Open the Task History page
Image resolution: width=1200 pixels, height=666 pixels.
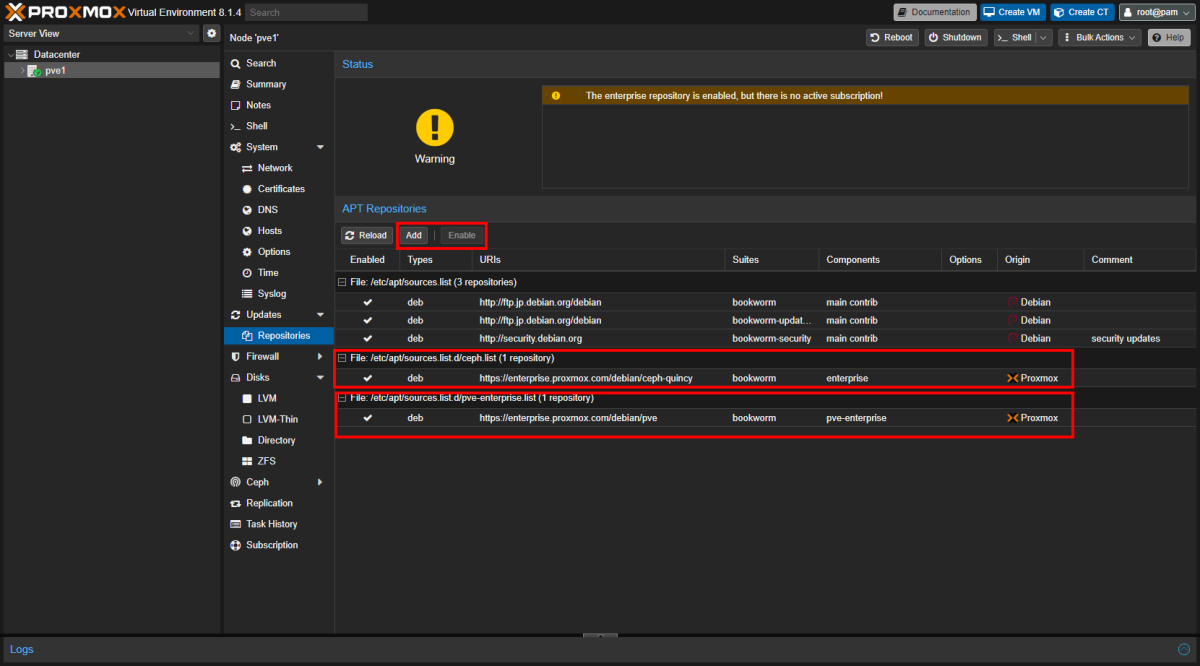(x=279, y=524)
